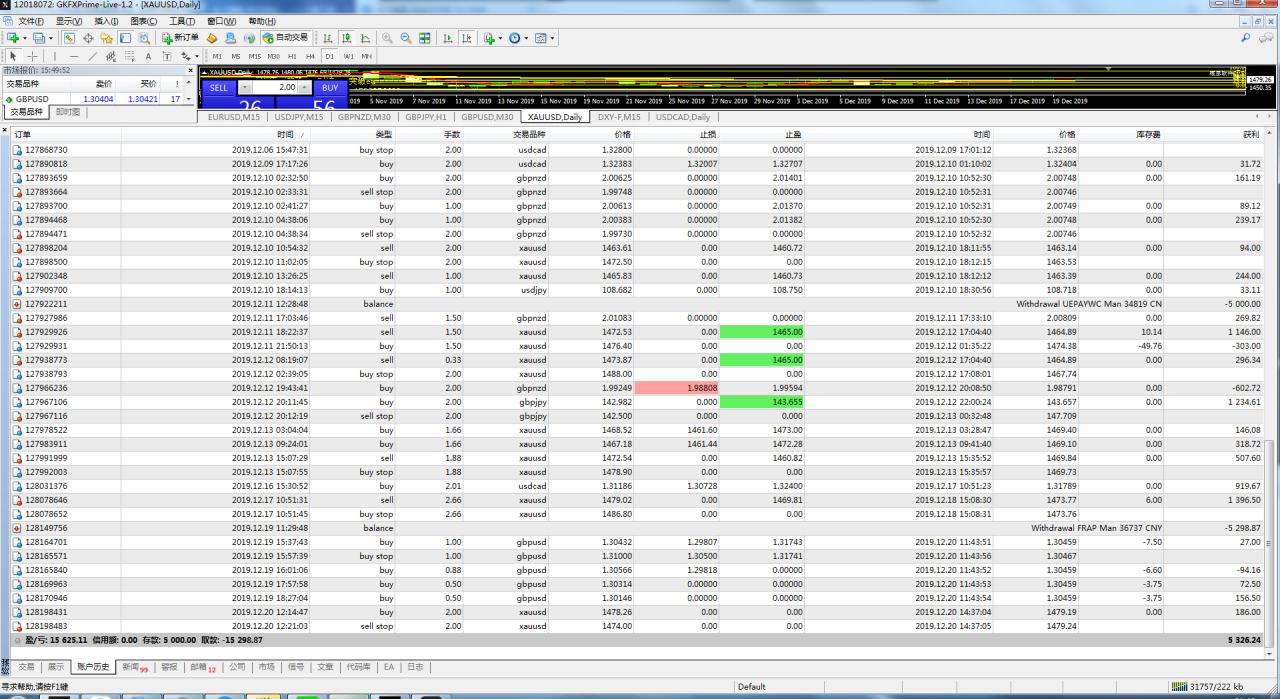The width and height of the screenshot is (1280, 699).
Task: Switch timeframe to M5
Action: click(236, 56)
